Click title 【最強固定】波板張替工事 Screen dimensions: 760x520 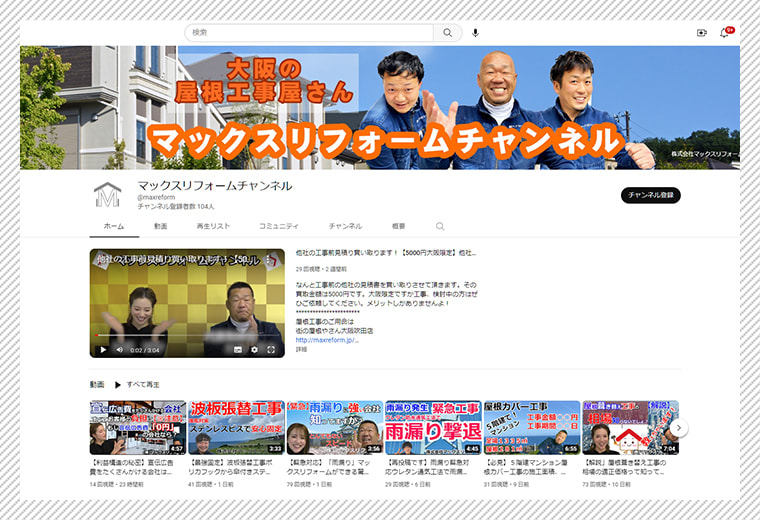click(x=230, y=467)
